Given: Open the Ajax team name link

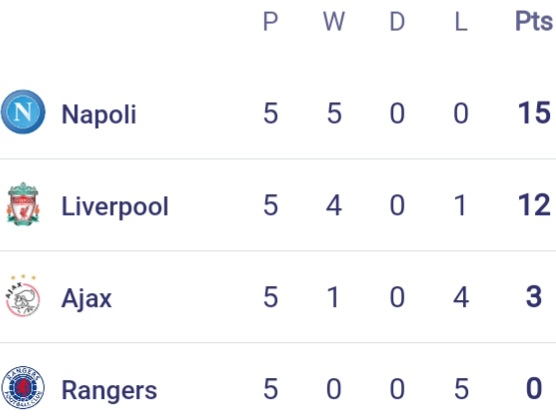Looking at the screenshot, I should [87, 298].
